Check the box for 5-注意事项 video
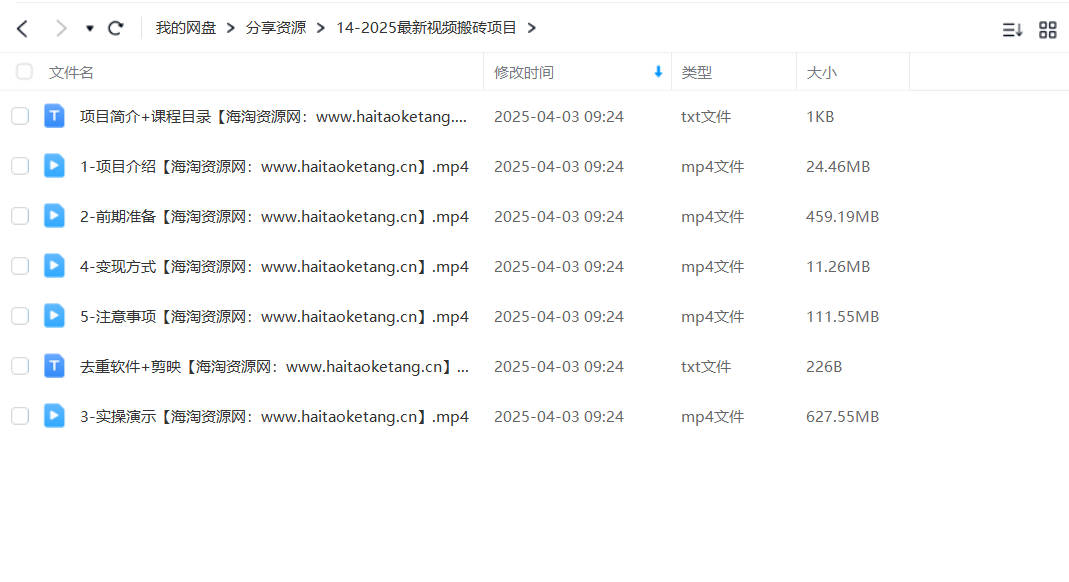The height and width of the screenshot is (582, 1069). 20,316
